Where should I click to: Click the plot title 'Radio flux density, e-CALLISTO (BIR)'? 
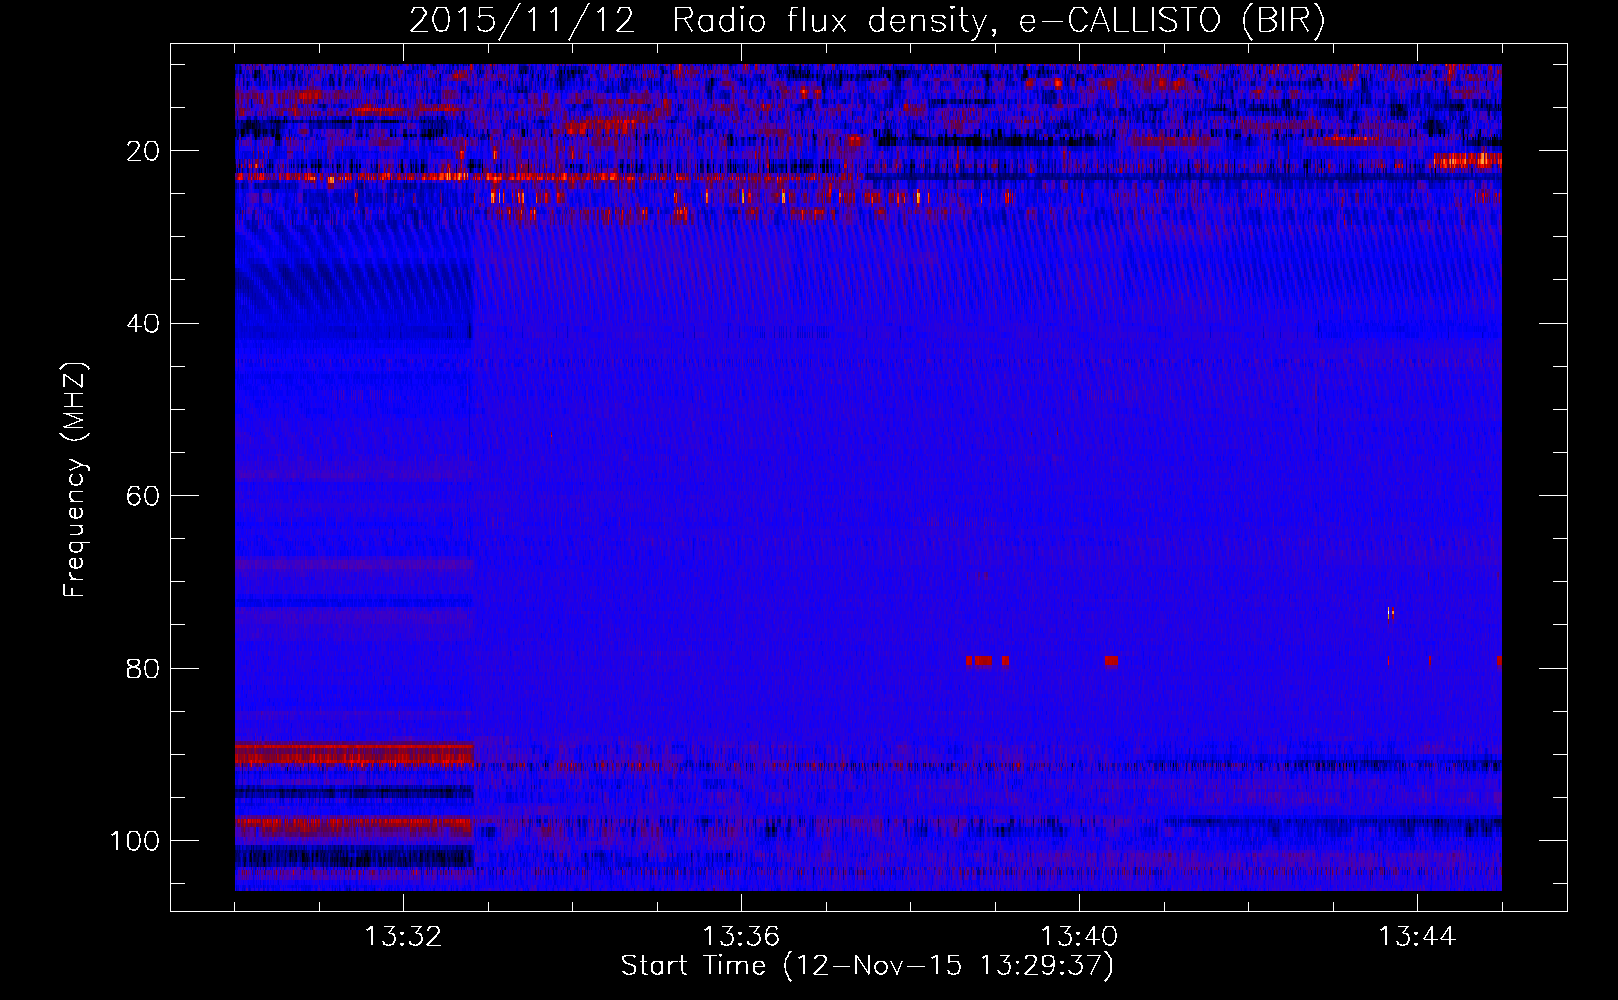pyautogui.click(x=998, y=21)
